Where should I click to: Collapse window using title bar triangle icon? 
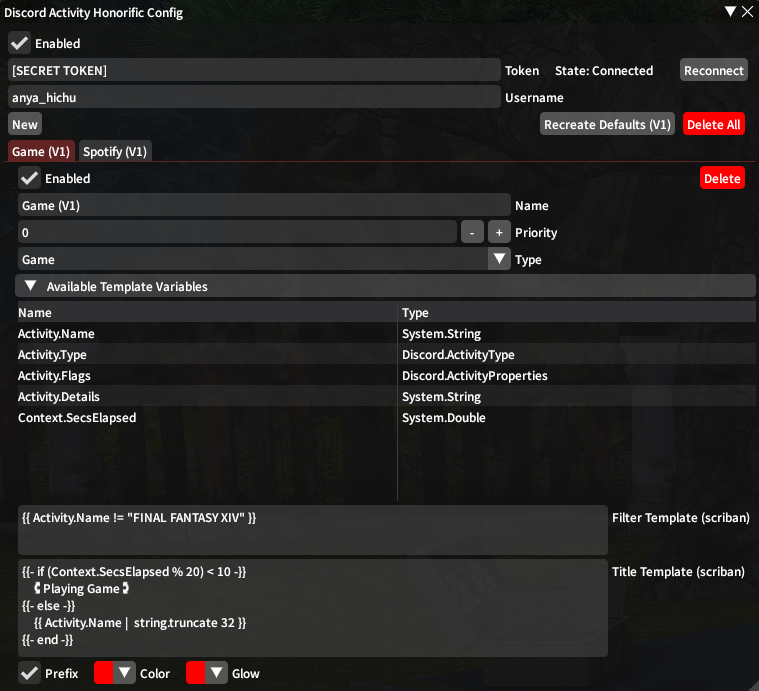(730, 12)
